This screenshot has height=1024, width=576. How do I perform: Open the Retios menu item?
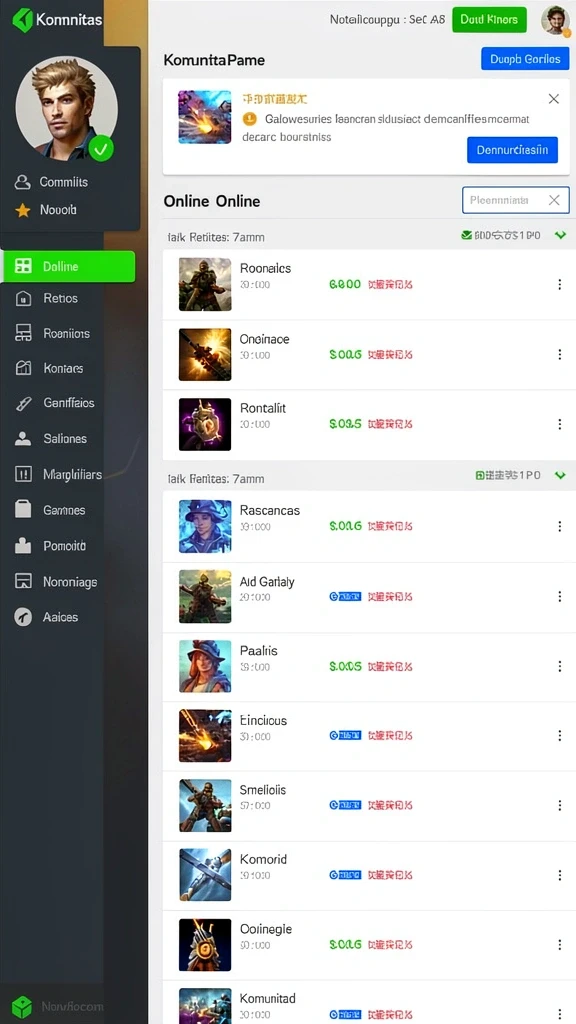(x=60, y=298)
